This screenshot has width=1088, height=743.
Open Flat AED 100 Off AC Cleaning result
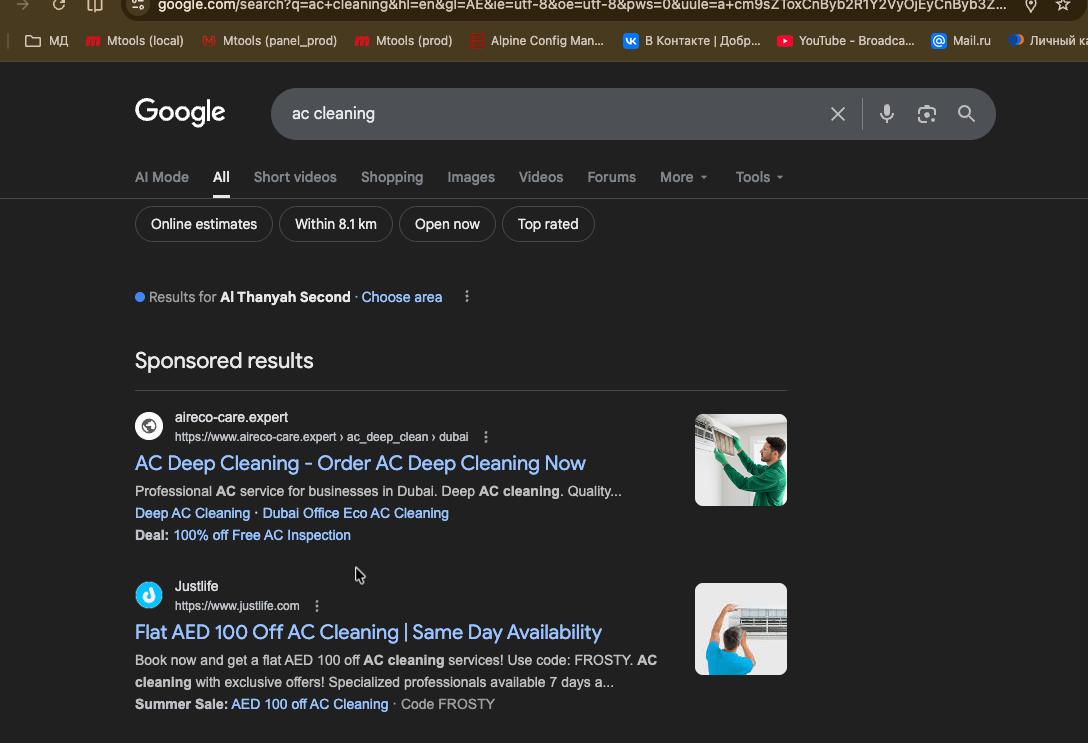tap(368, 632)
